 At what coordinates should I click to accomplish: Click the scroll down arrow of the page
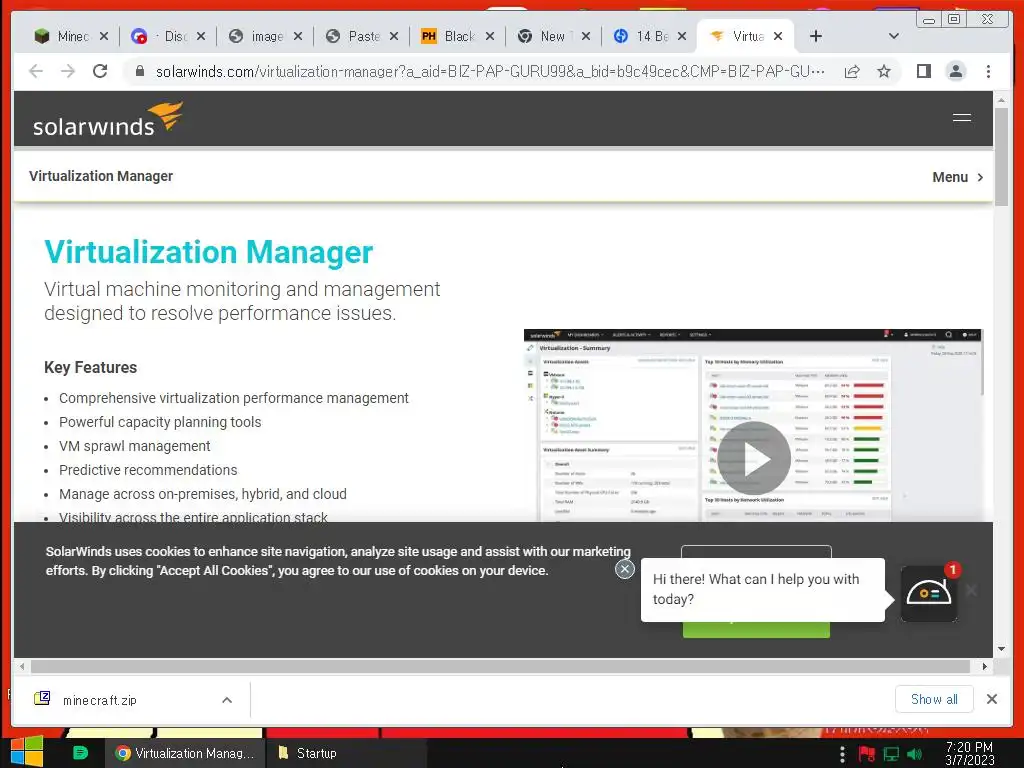(1001, 648)
